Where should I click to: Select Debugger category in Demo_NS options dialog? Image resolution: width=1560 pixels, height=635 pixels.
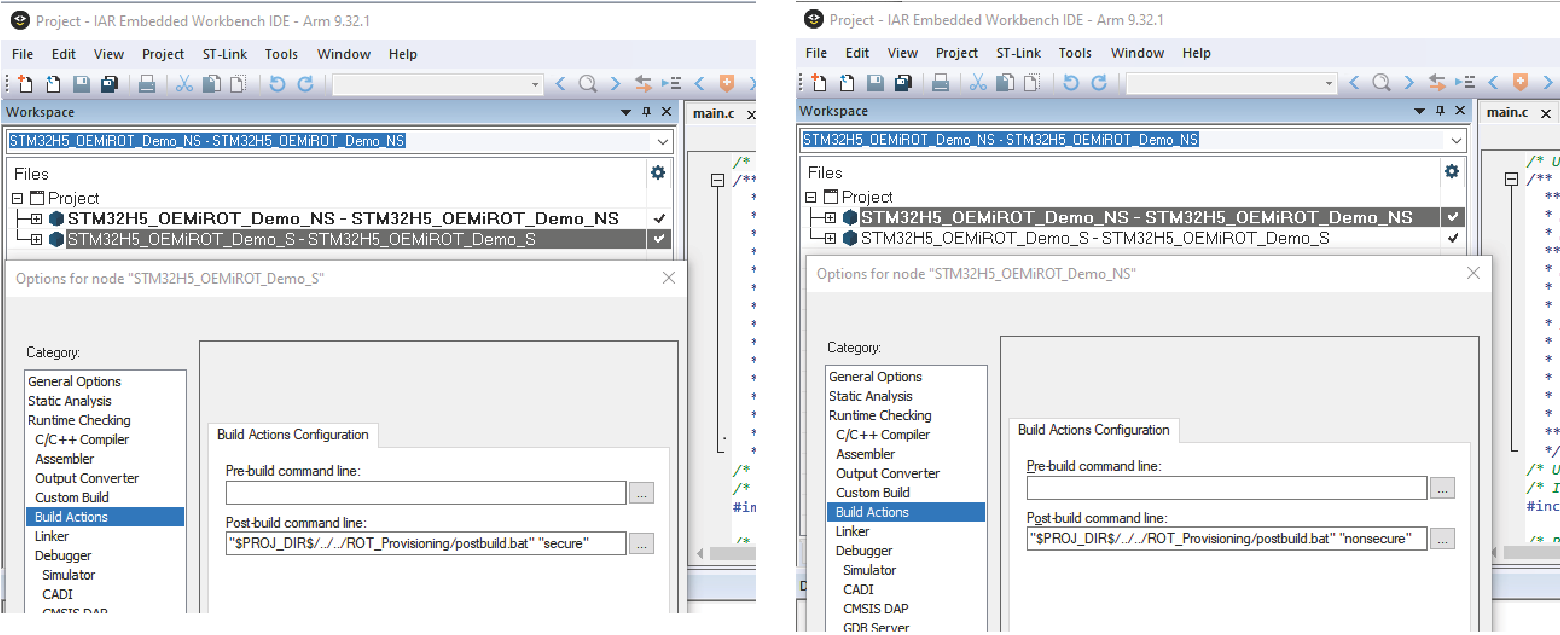click(864, 551)
